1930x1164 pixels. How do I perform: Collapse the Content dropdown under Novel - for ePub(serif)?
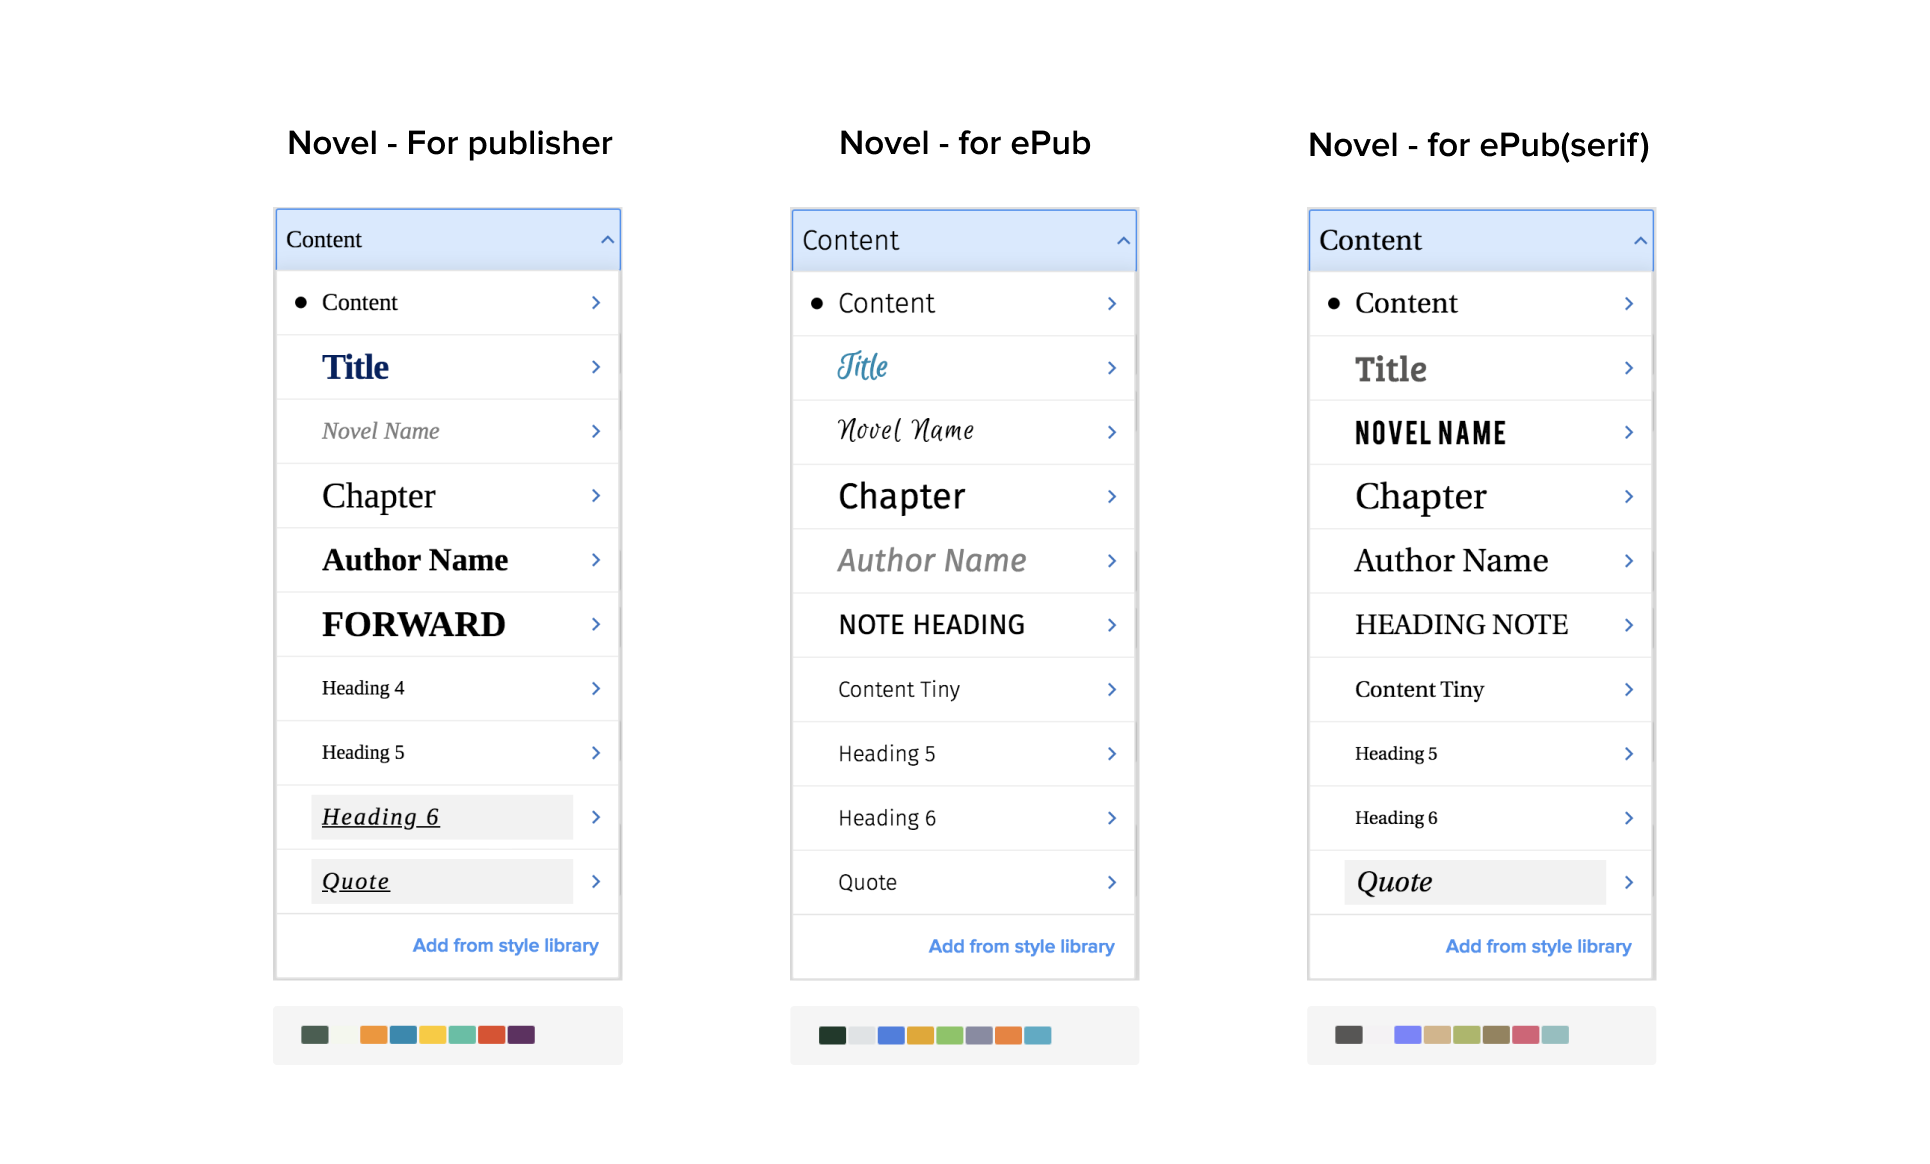(x=1640, y=241)
